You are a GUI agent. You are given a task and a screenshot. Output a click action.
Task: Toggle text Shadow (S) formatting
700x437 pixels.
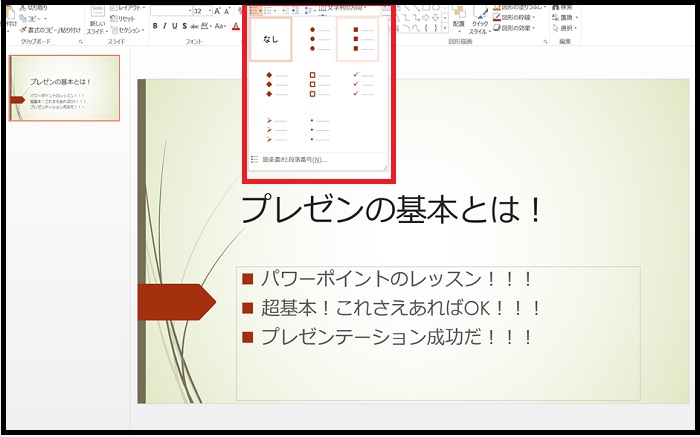[184, 26]
